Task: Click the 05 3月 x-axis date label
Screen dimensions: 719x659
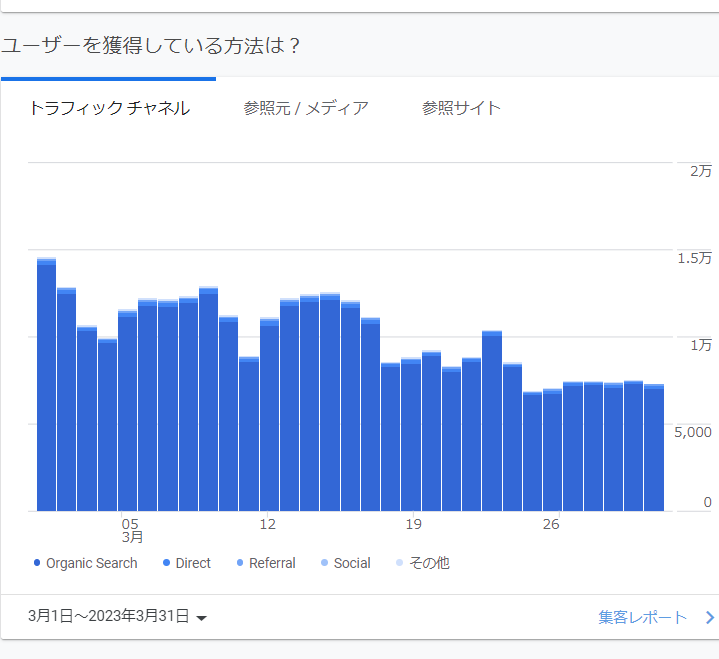Action: coord(132,530)
